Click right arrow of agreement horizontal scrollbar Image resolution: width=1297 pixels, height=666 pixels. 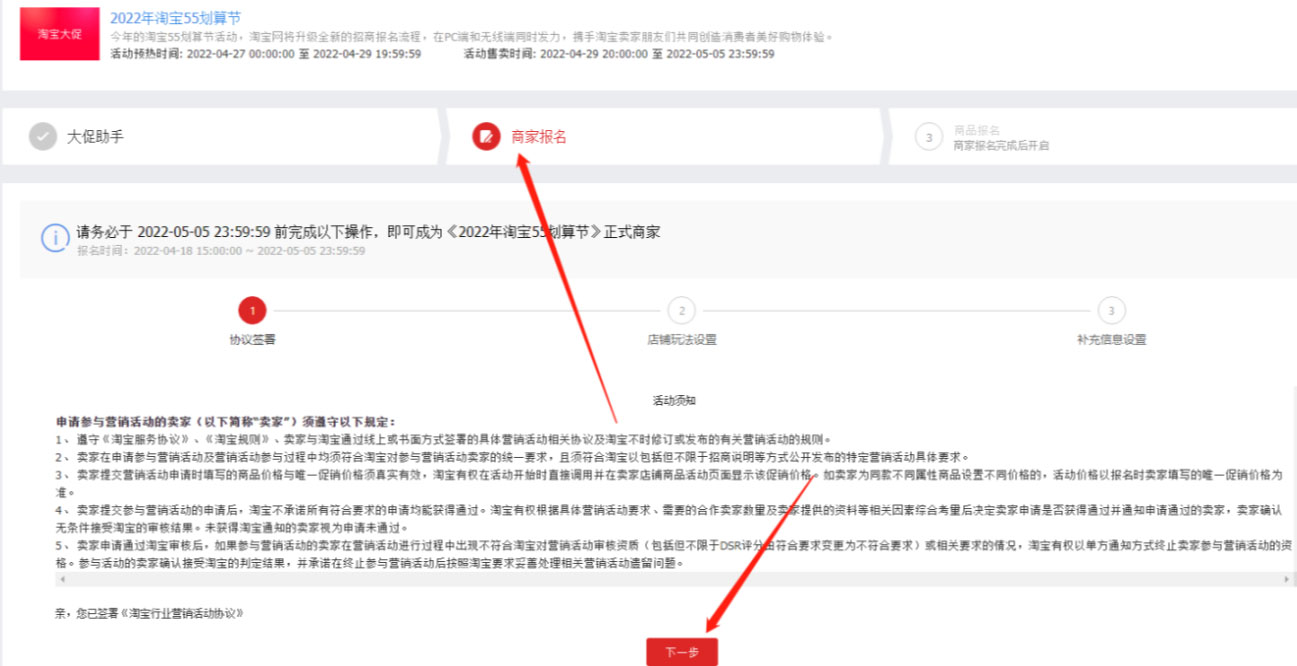(1286, 580)
